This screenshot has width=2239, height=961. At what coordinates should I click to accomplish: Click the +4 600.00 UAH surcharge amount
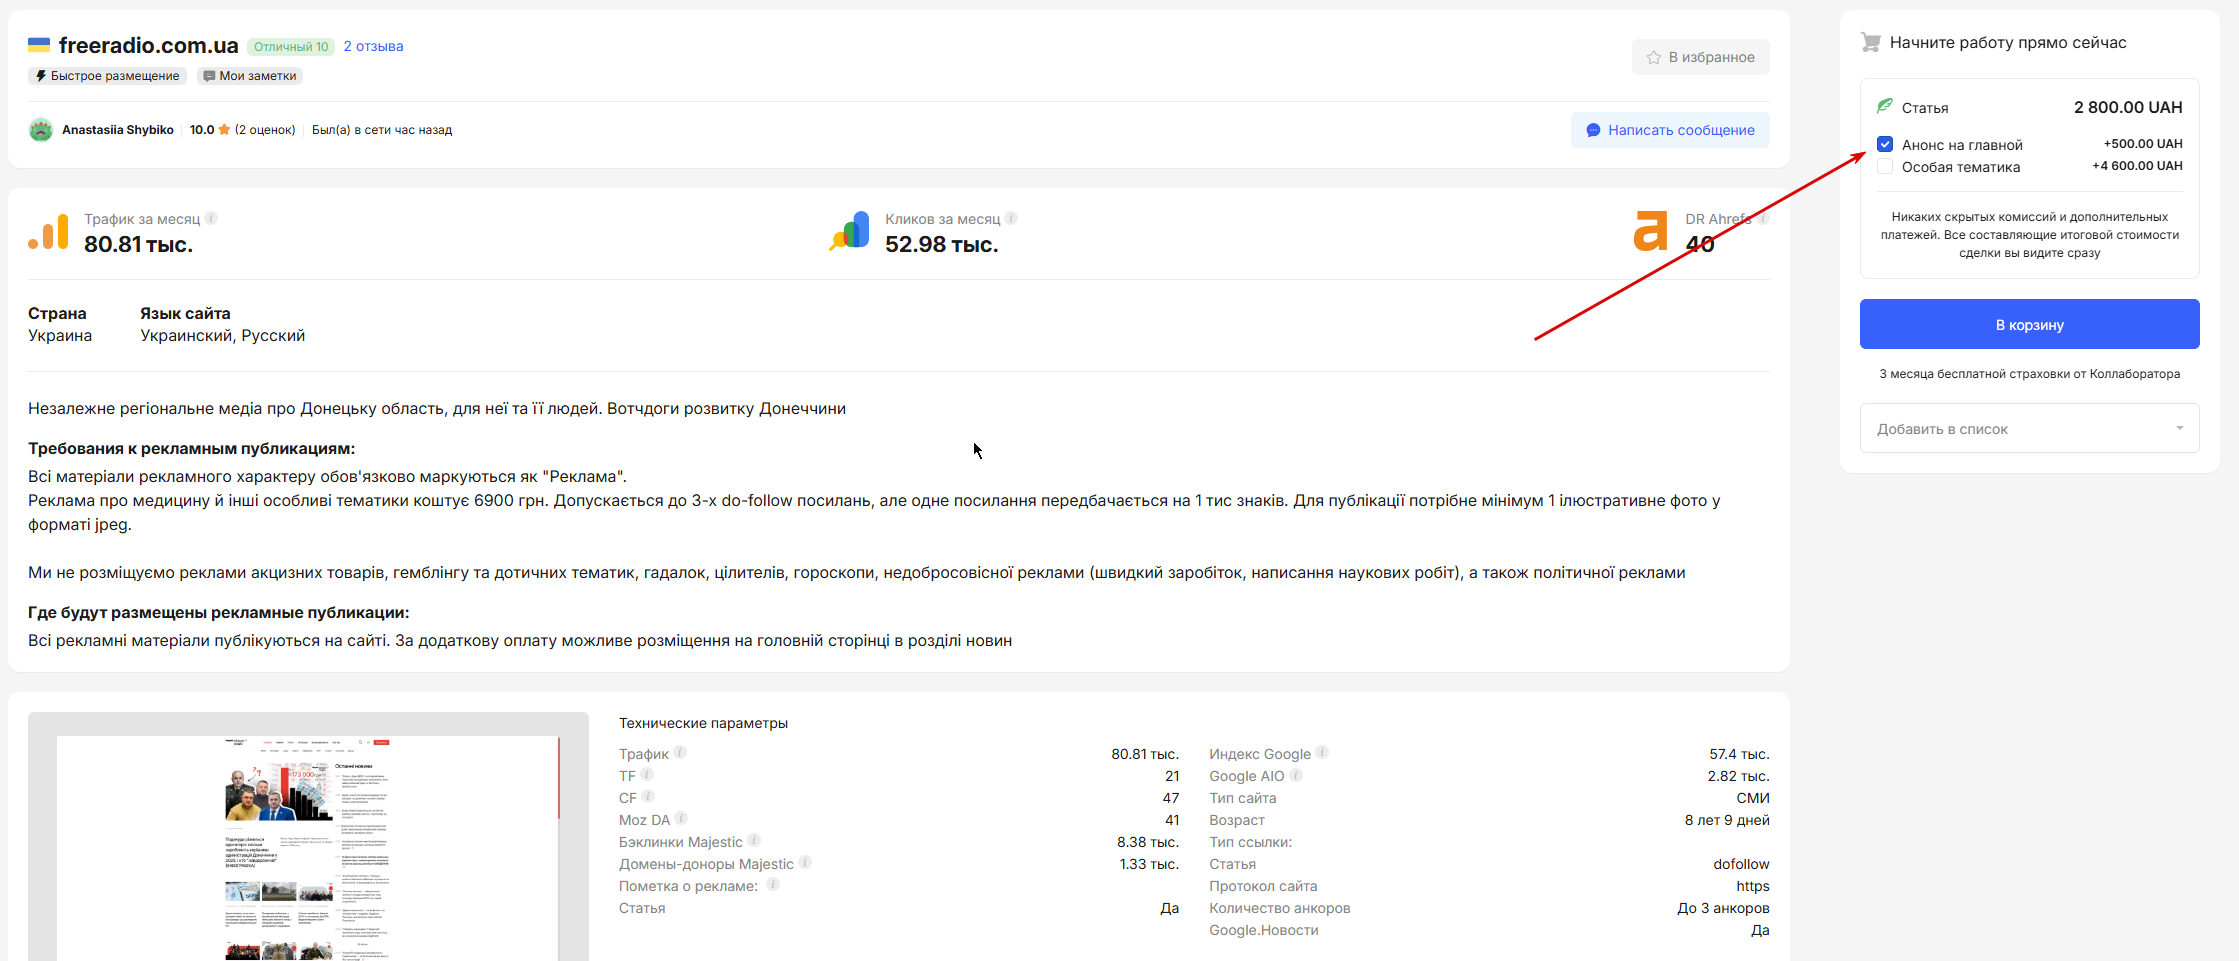pyautogui.click(x=2137, y=166)
